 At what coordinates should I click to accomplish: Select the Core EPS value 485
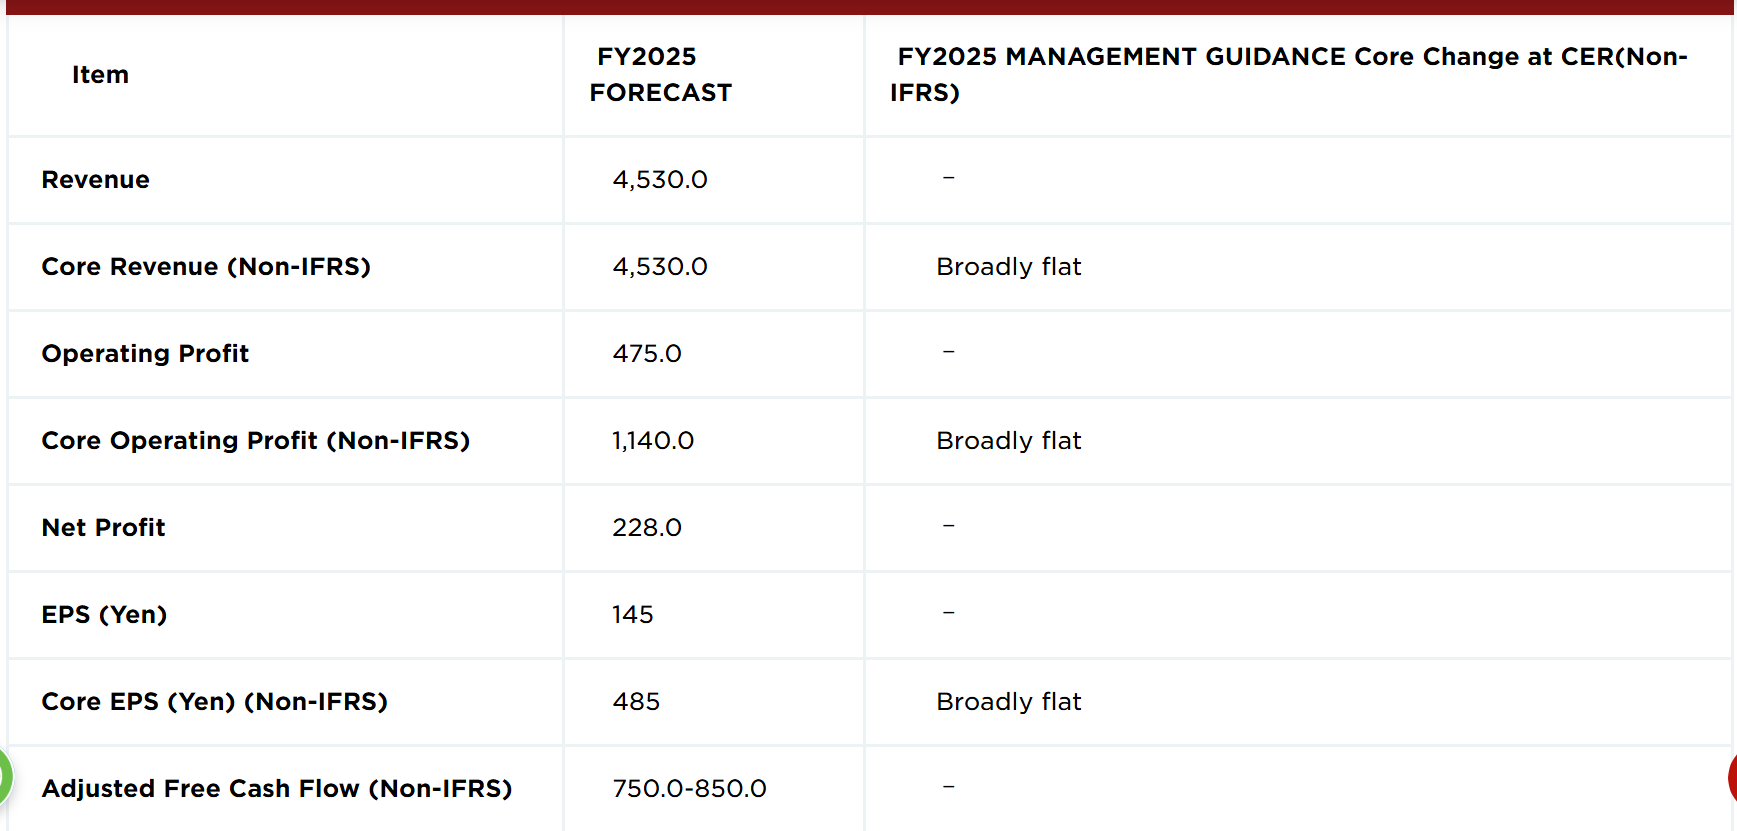click(636, 702)
